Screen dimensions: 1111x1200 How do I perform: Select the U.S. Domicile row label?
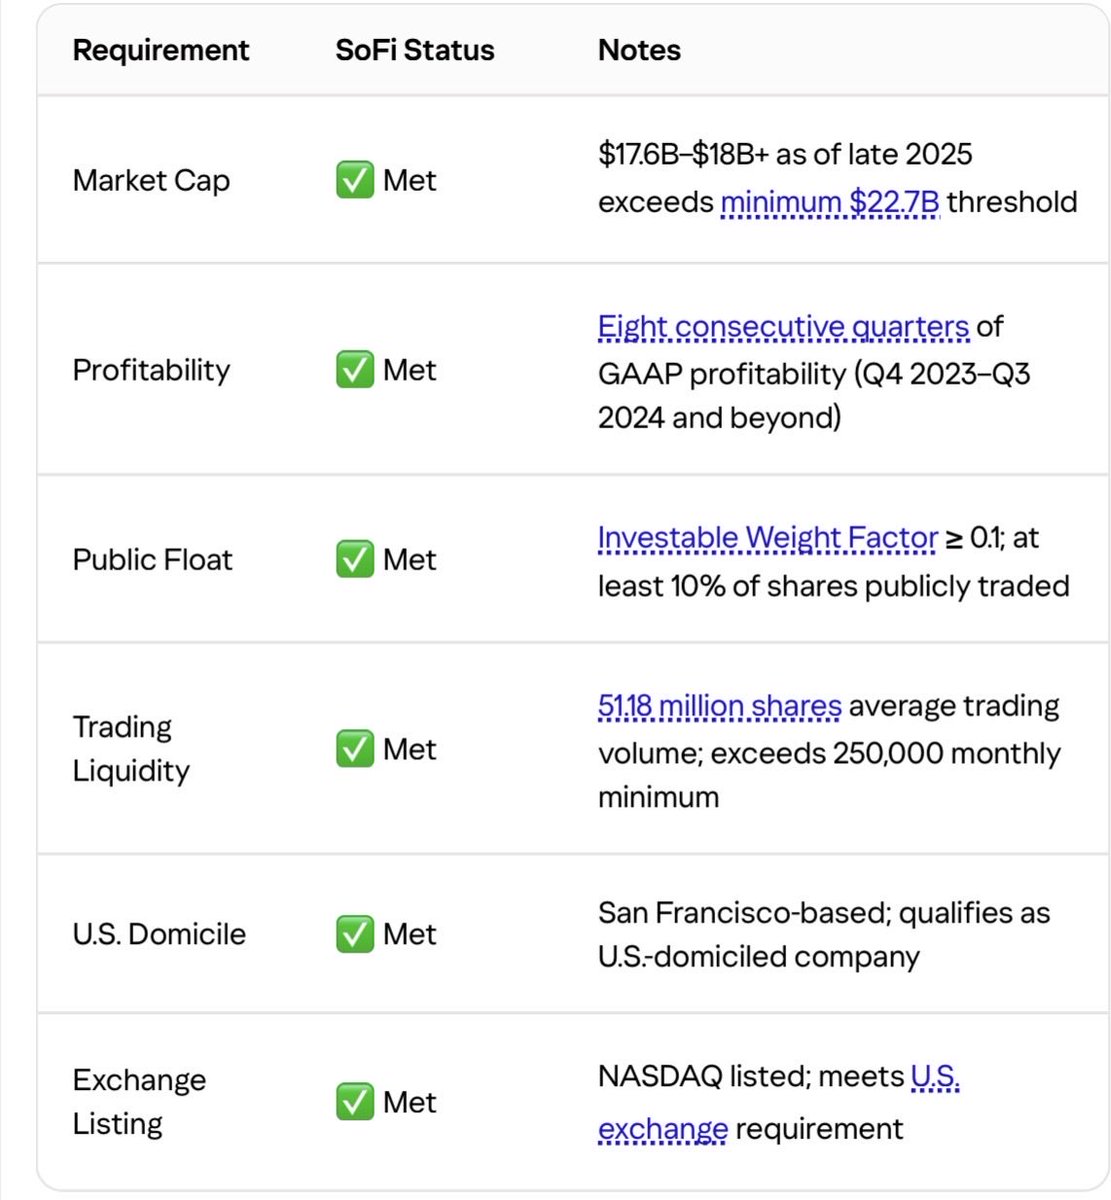(159, 934)
